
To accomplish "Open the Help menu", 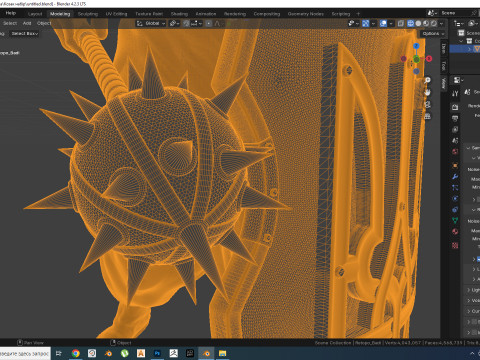I will (11, 13).
